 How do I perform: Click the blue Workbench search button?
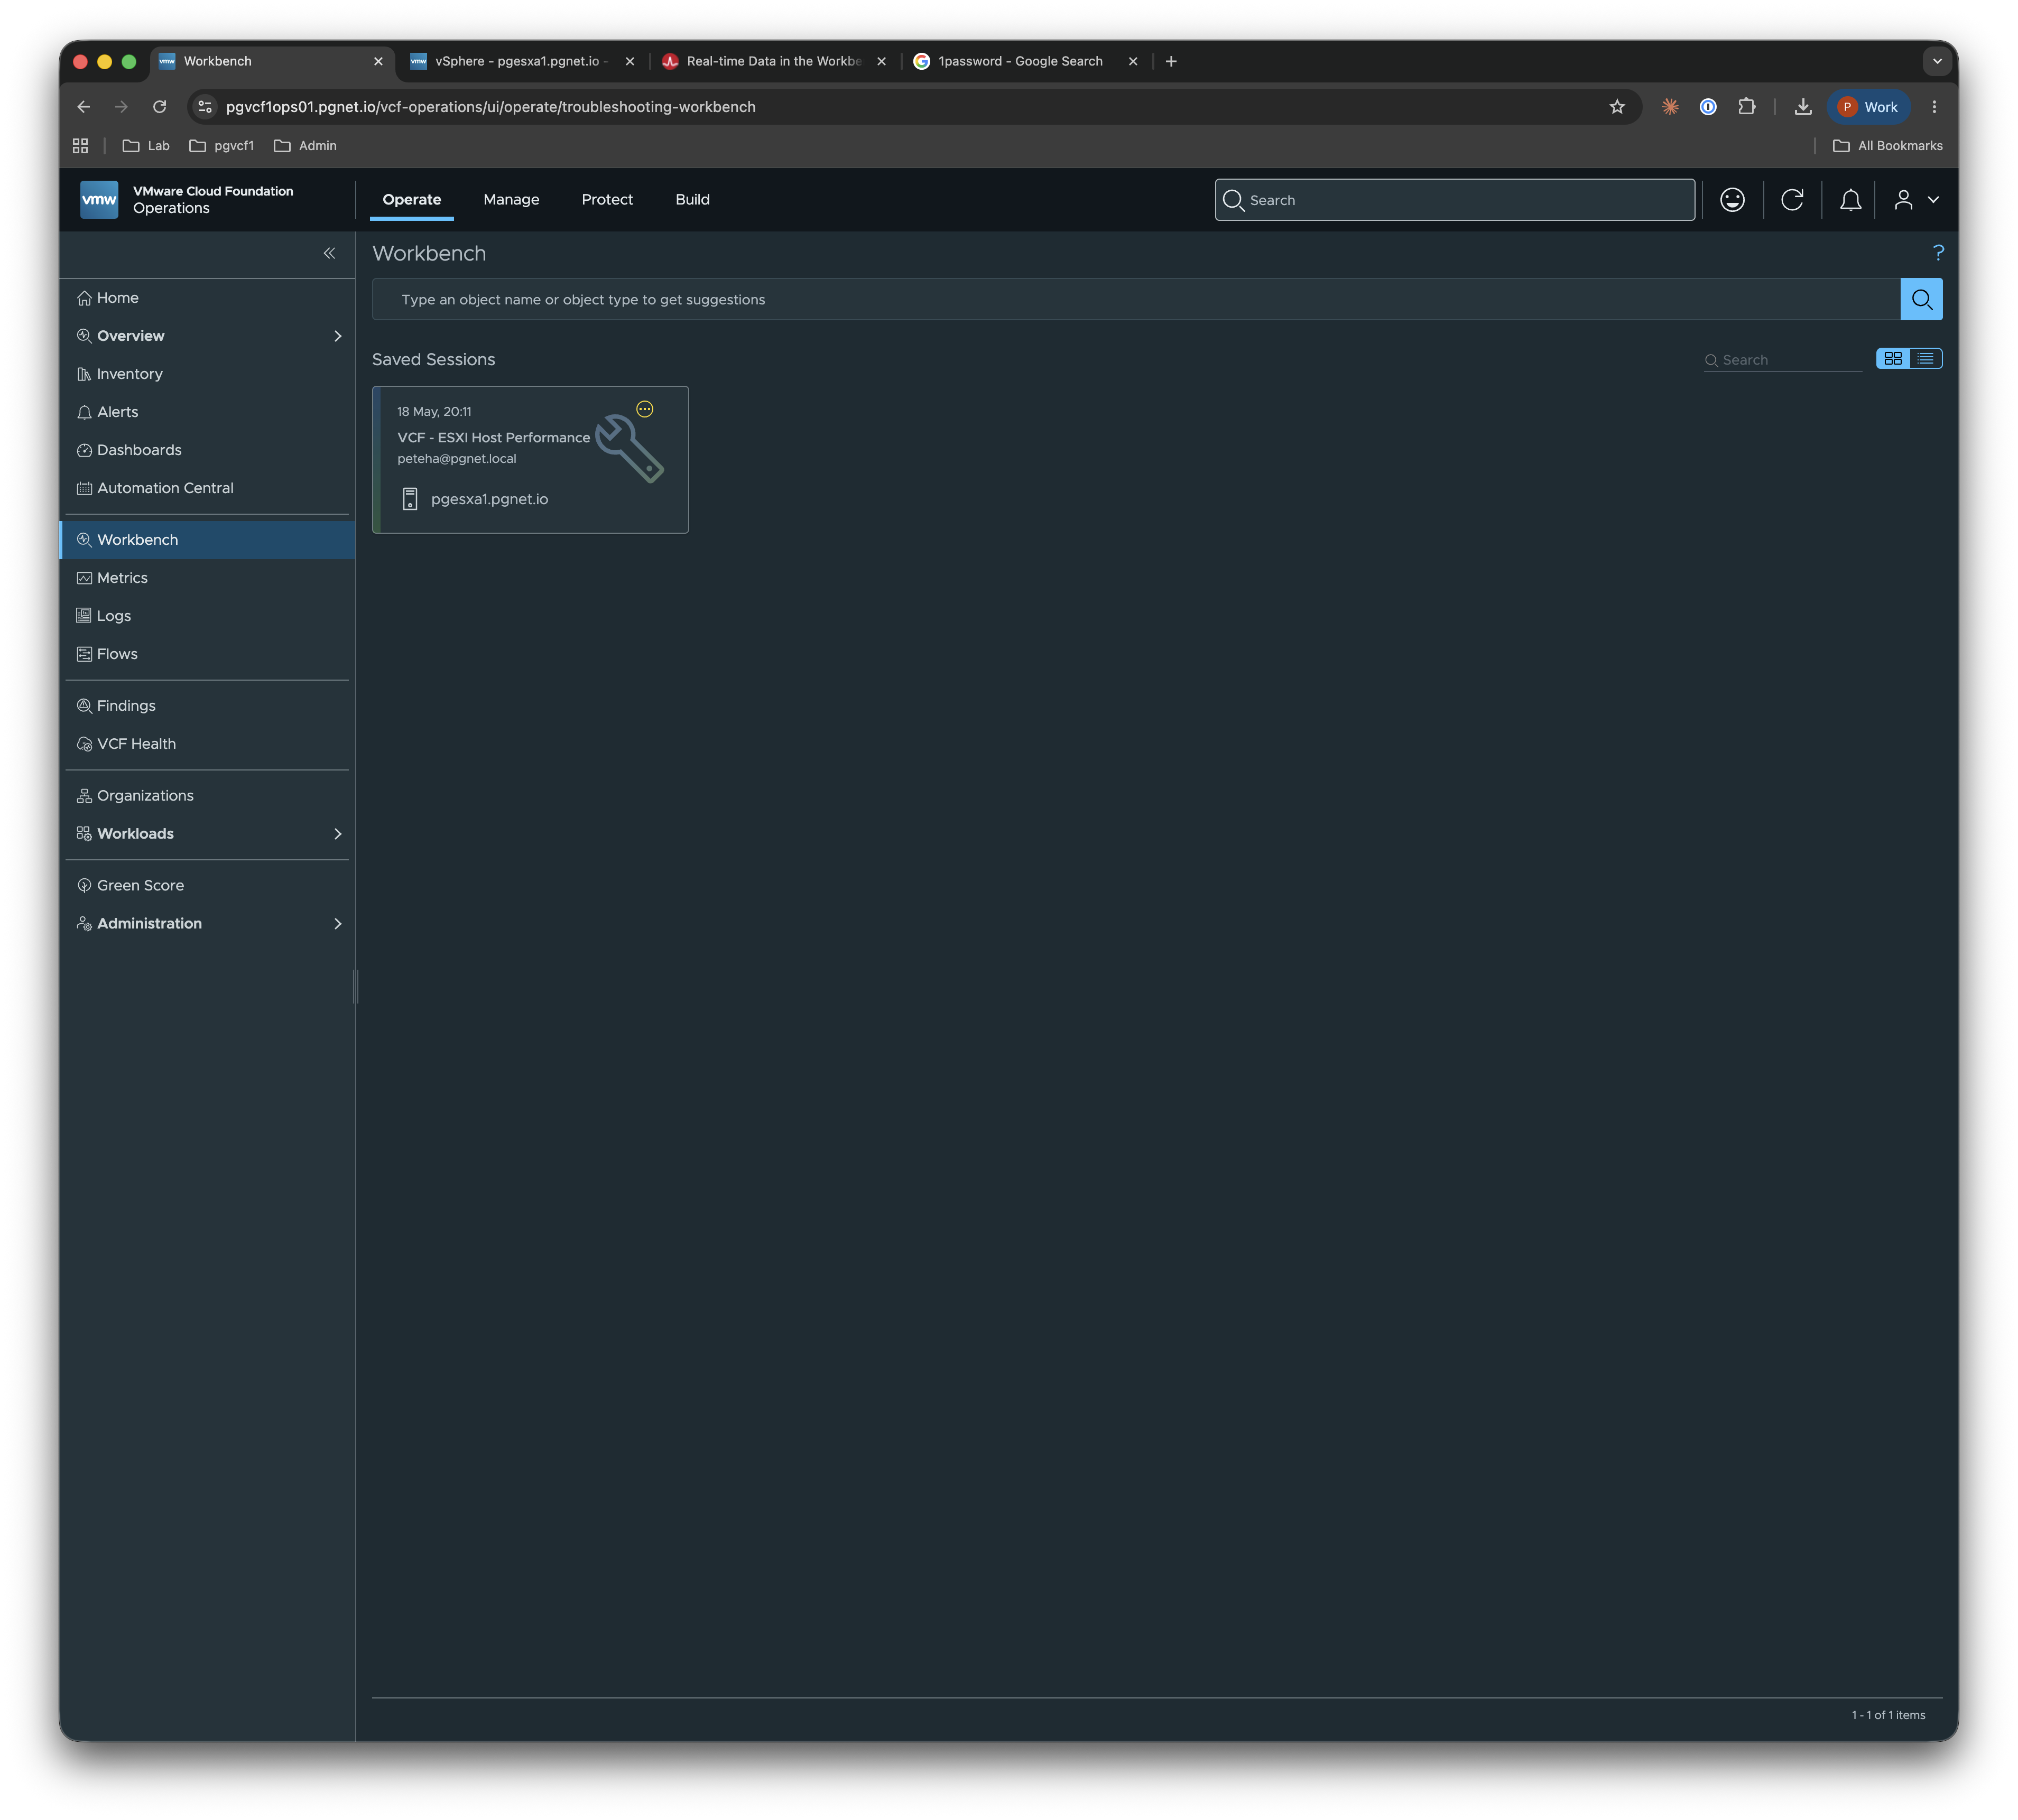[x=1921, y=300]
